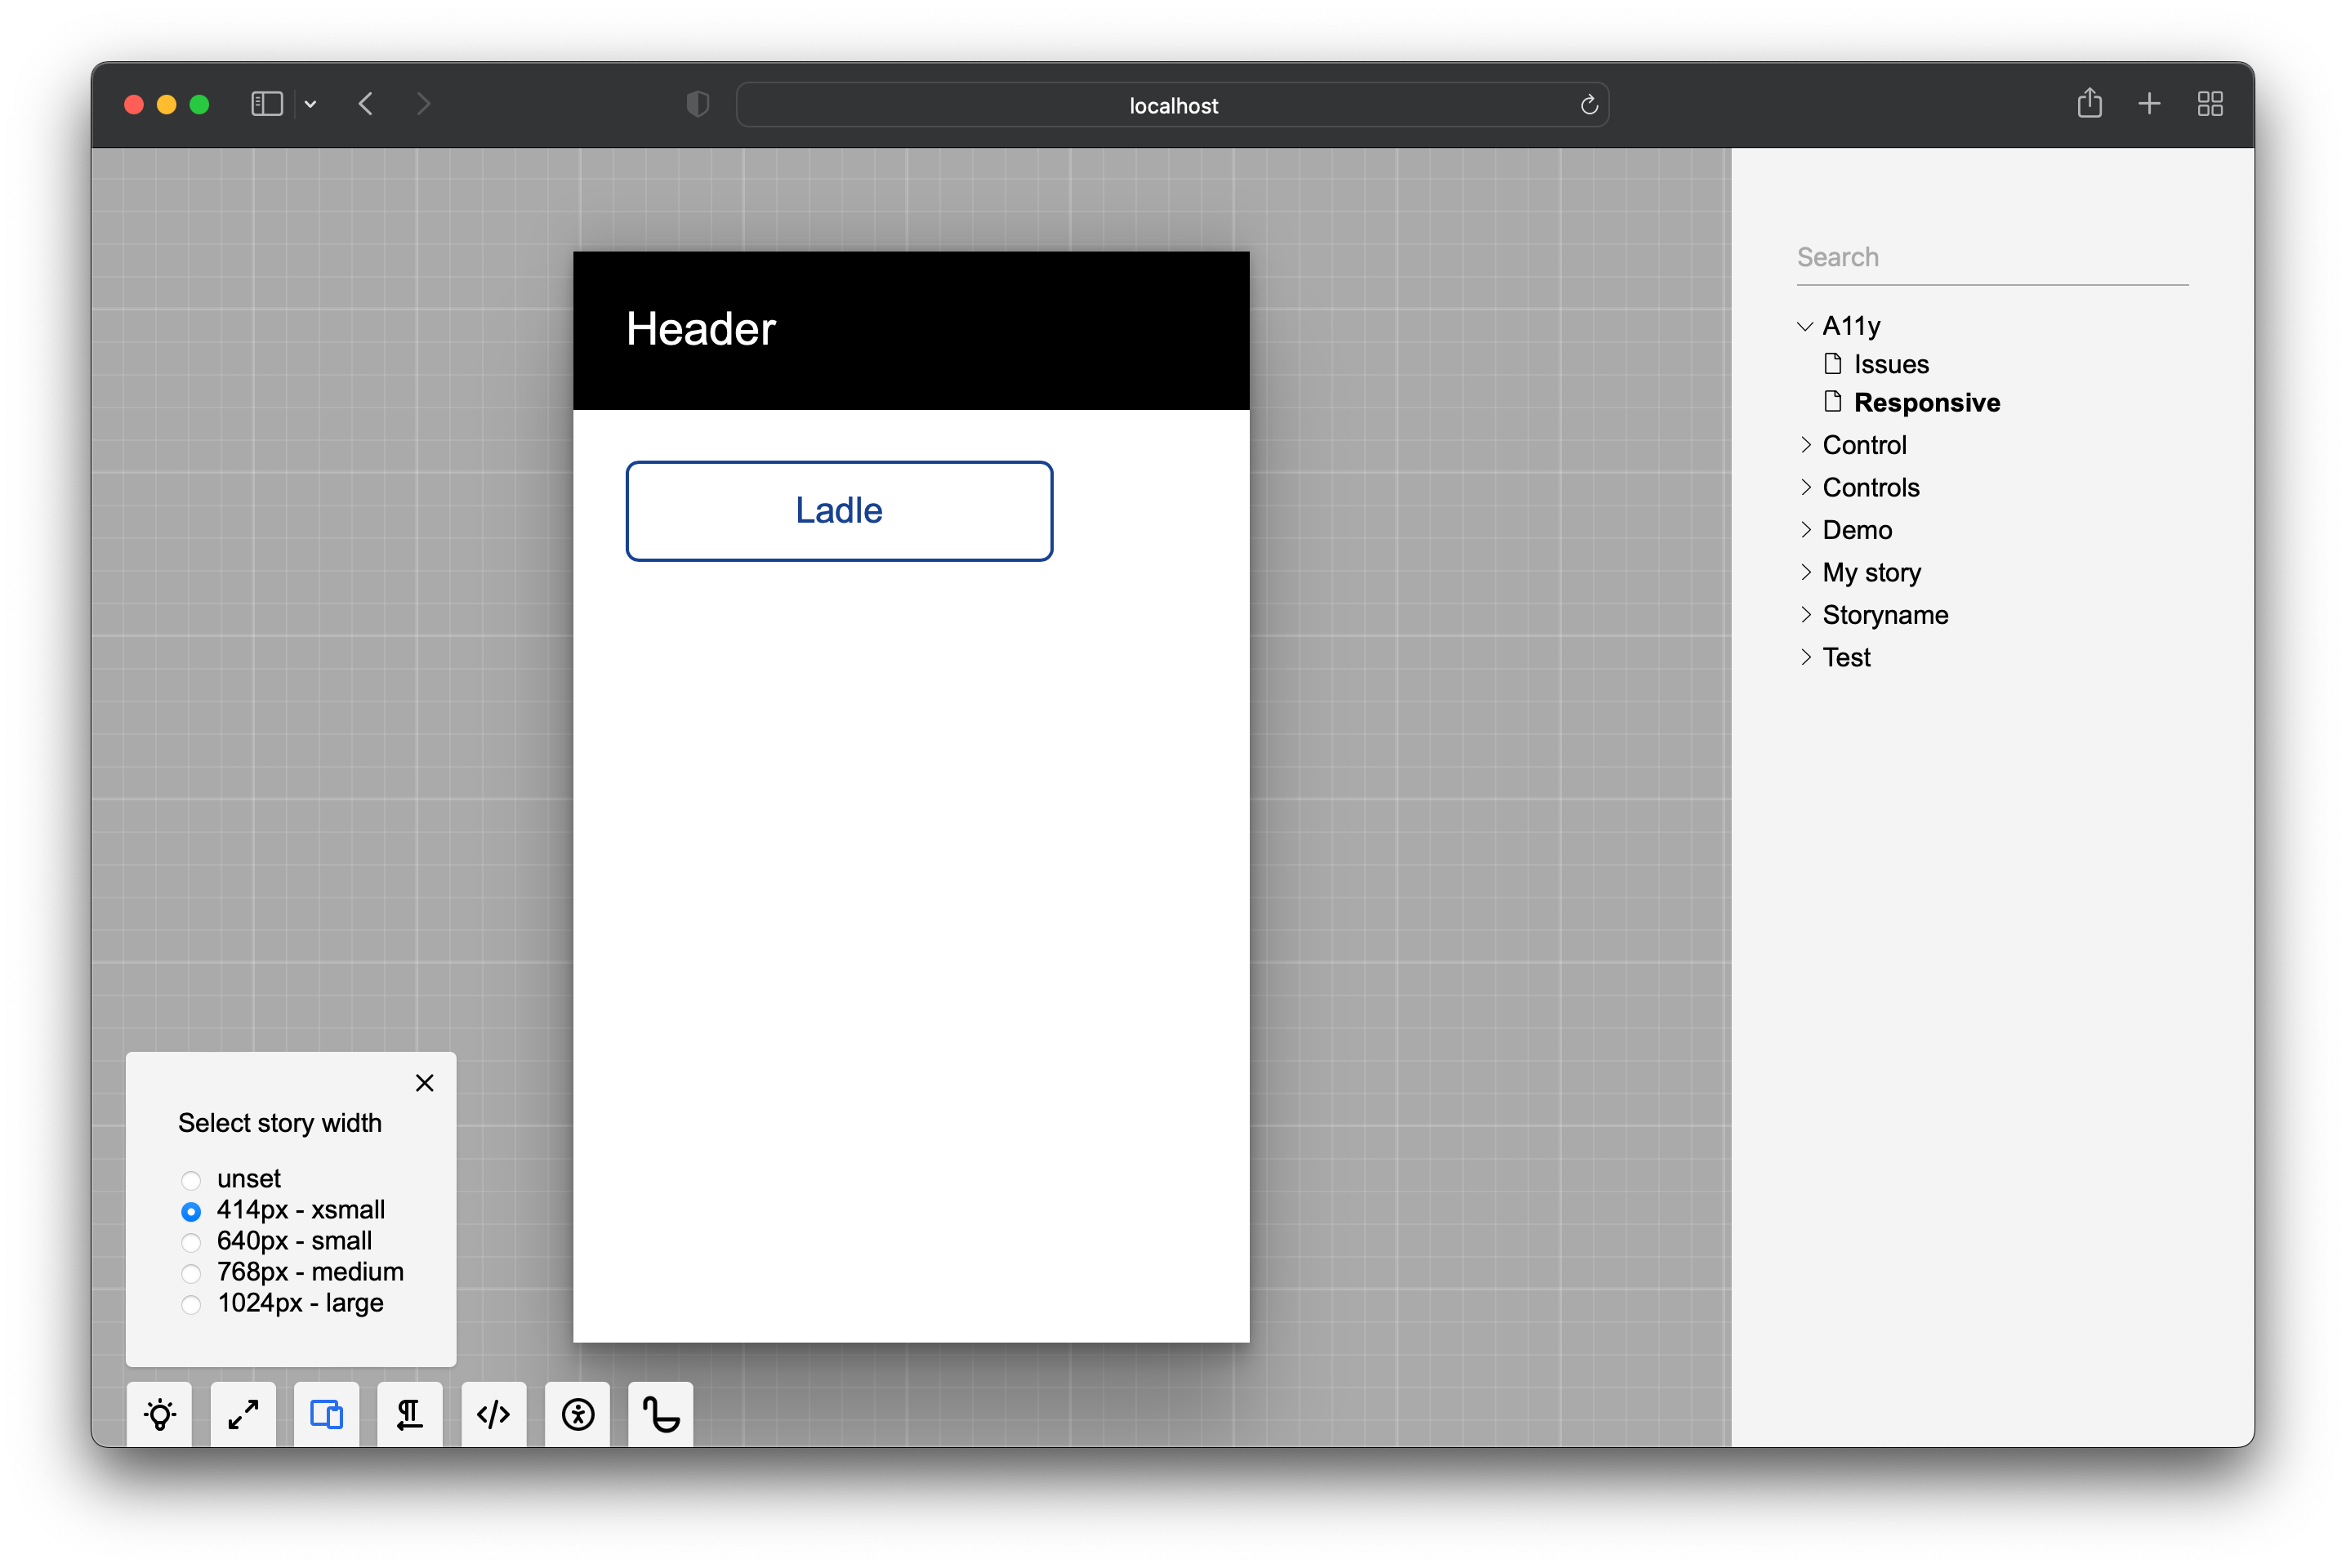Select 640px - small radio button
Image resolution: width=2346 pixels, height=1568 pixels.
190,1241
